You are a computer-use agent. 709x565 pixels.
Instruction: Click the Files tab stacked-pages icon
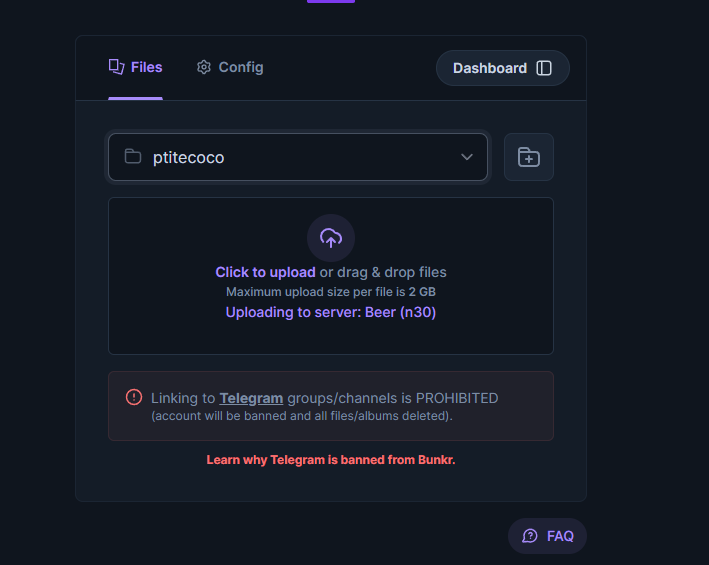pos(116,67)
